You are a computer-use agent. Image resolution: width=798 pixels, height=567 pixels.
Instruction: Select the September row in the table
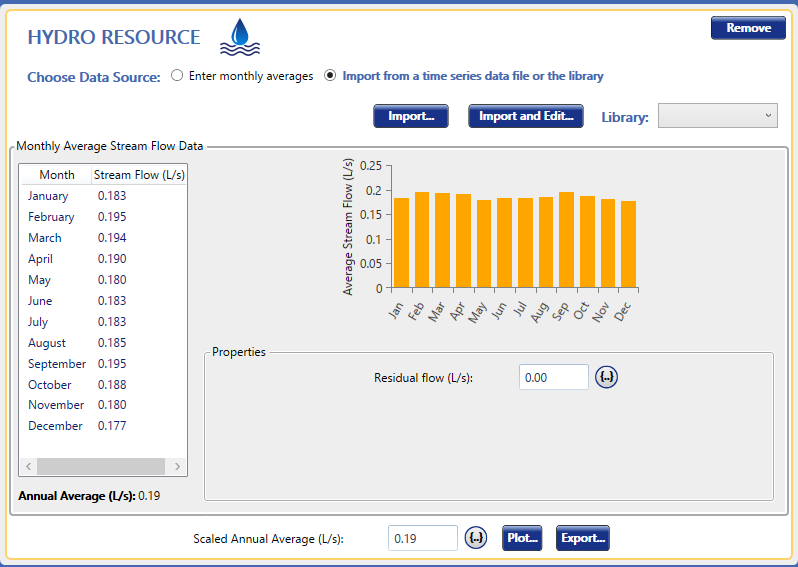coord(57,364)
